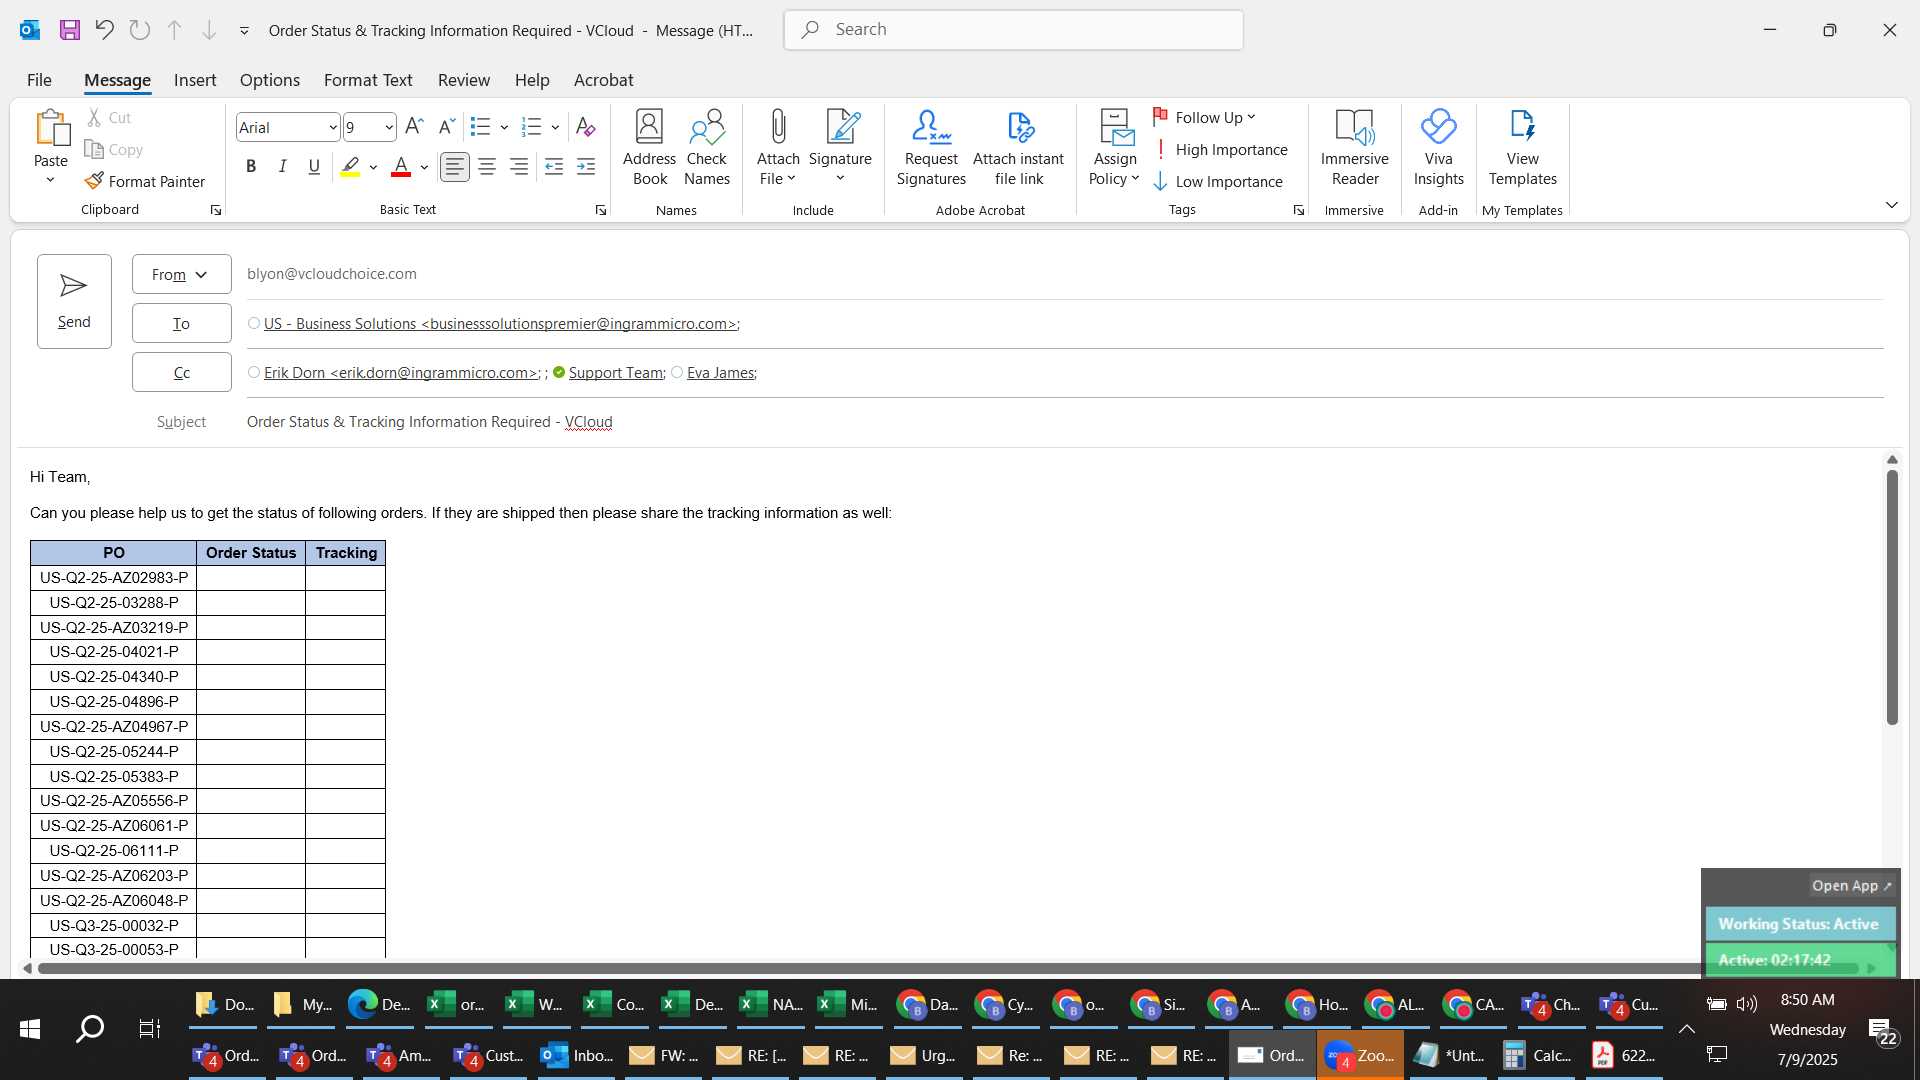The image size is (1920, 1080).
Task: Click Eva James recipient
Action: point(721,373)
